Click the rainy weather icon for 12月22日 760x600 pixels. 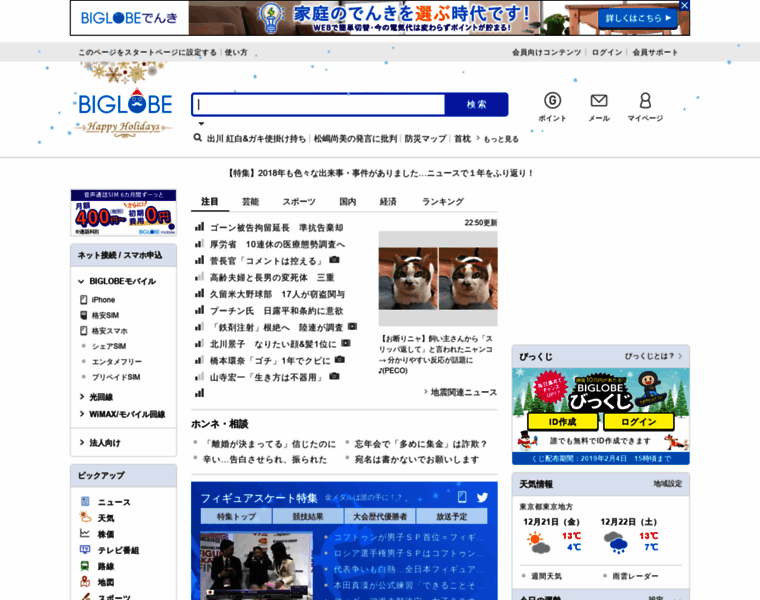[x=616, y=542]
